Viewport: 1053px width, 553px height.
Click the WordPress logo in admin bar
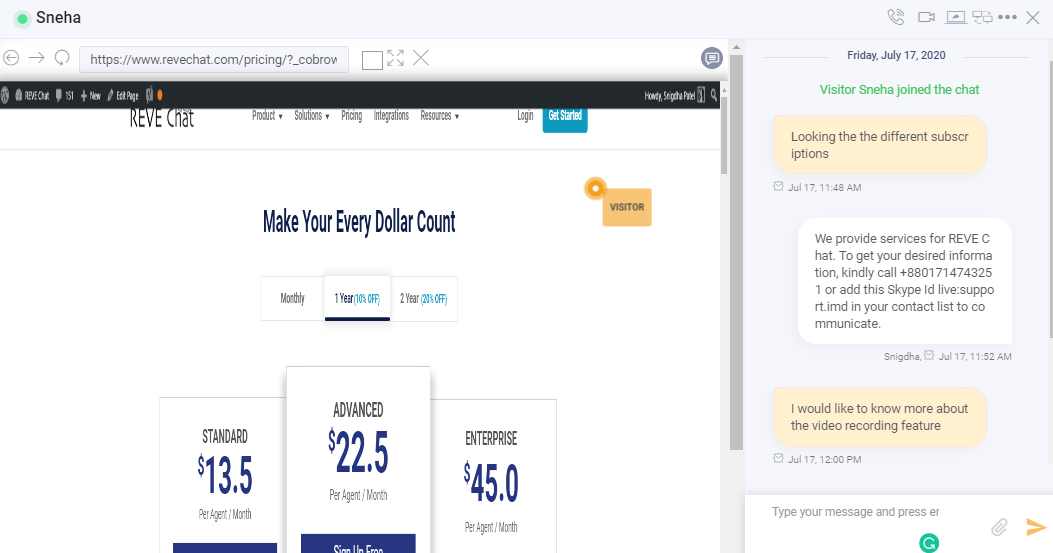(5, 95)
